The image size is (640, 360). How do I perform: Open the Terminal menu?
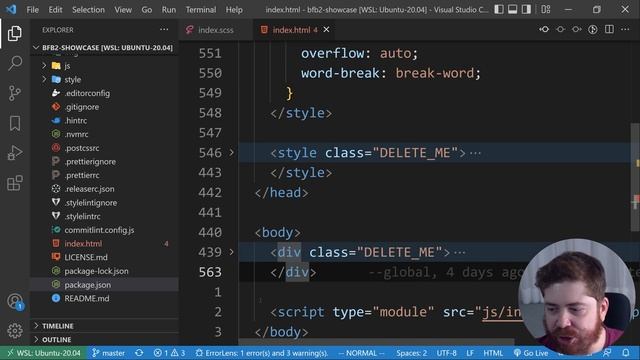pyautogui.click(x=201, y=10)
